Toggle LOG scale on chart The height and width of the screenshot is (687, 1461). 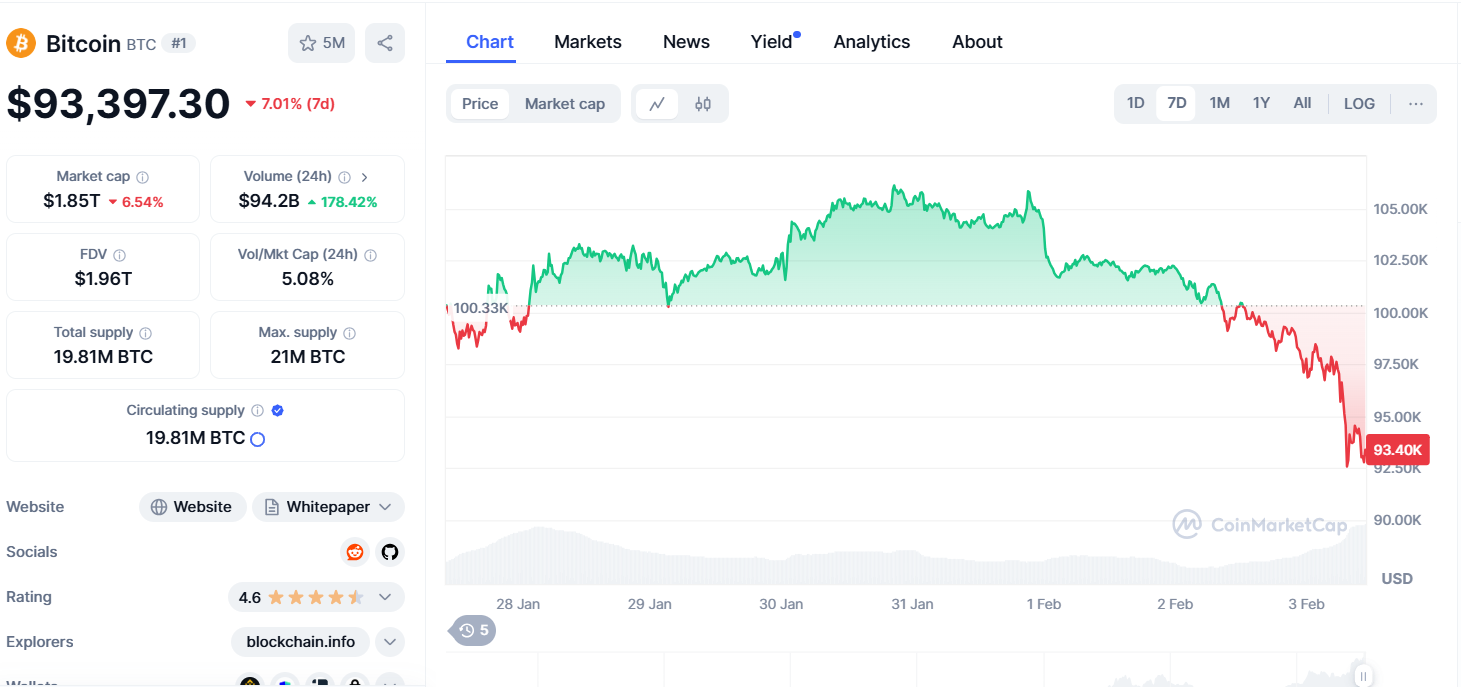[1359, 104]
